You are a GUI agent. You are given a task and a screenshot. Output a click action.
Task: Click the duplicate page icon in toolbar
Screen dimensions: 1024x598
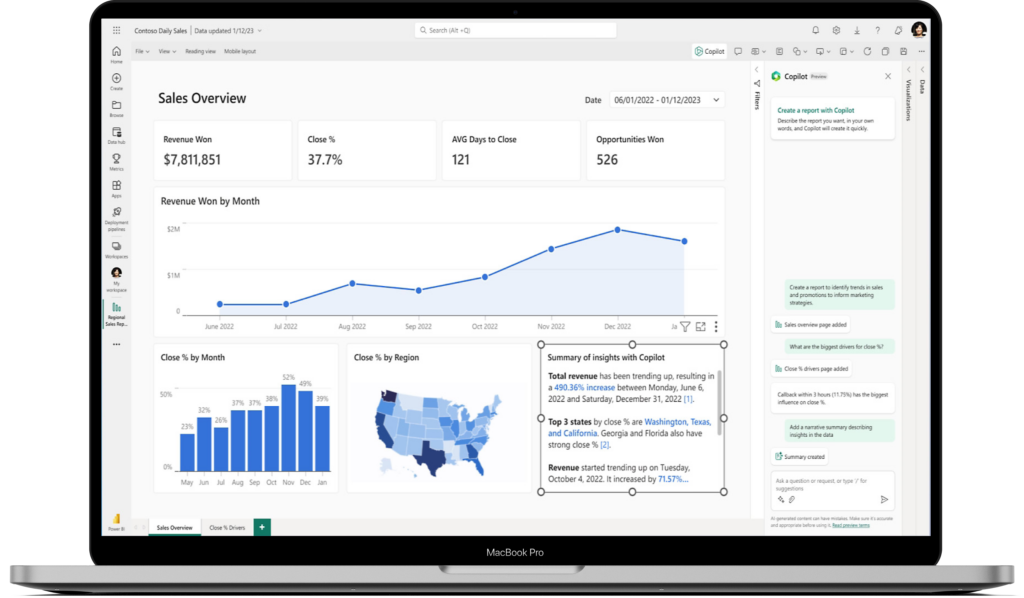tap(886, 51)
